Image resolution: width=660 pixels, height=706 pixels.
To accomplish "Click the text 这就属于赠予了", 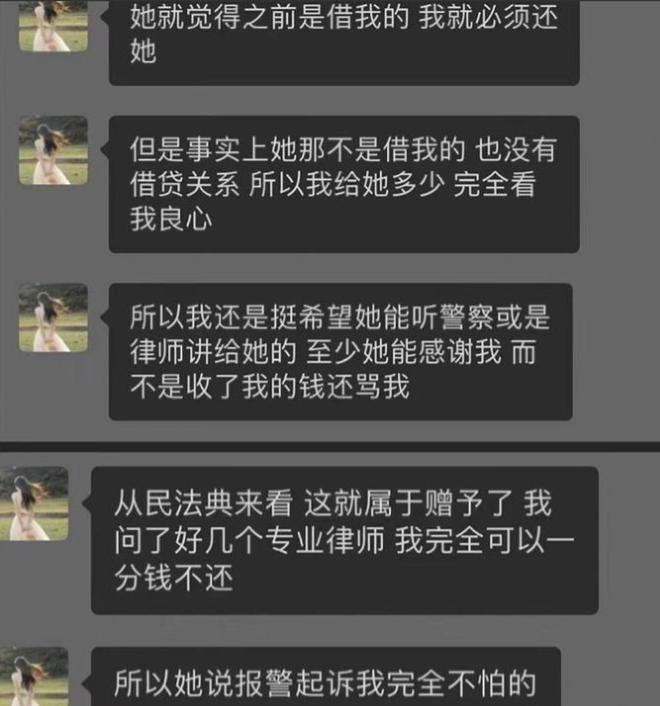I will pyautogui.click(x=408, y=503).
